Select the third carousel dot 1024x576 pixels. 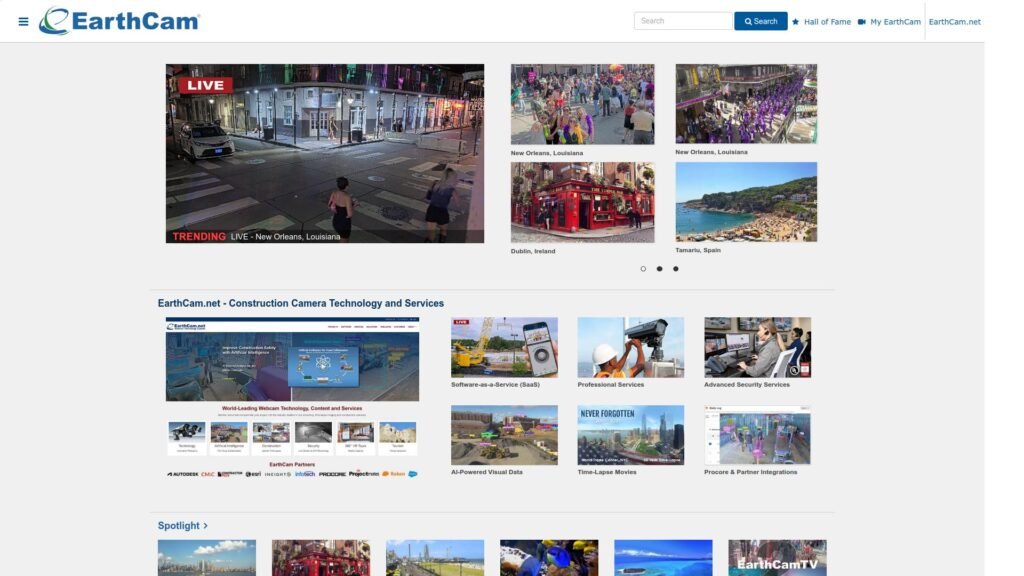676,268
